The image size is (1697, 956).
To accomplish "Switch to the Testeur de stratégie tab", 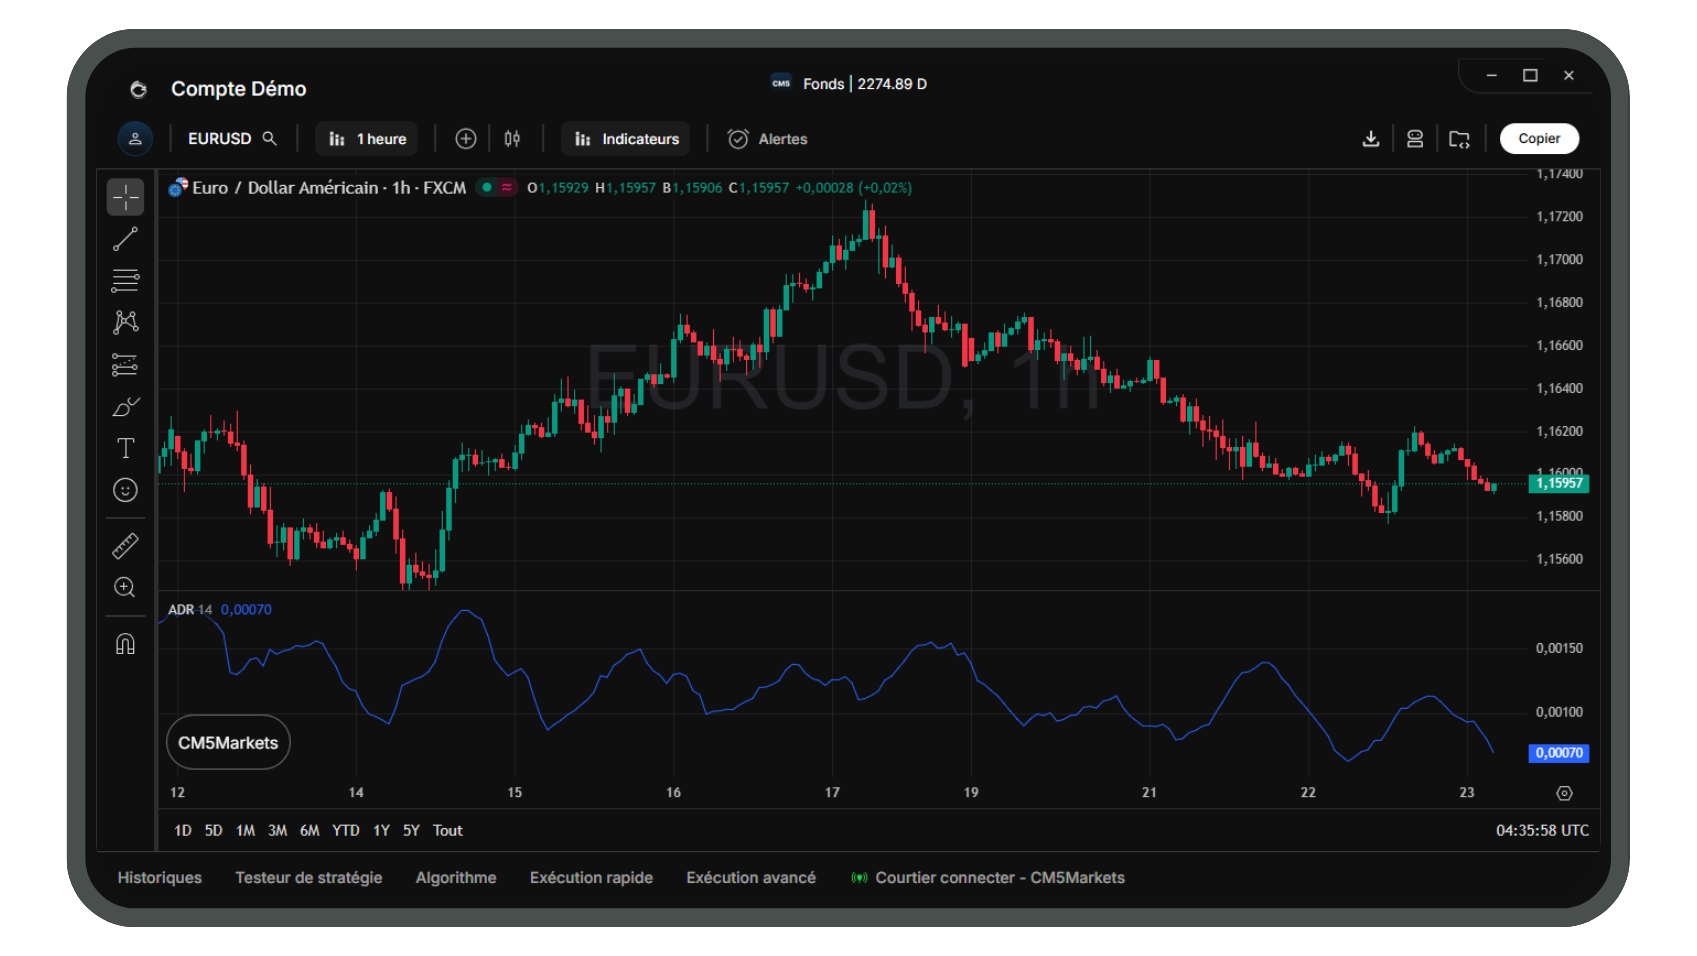I will (309, 877).
